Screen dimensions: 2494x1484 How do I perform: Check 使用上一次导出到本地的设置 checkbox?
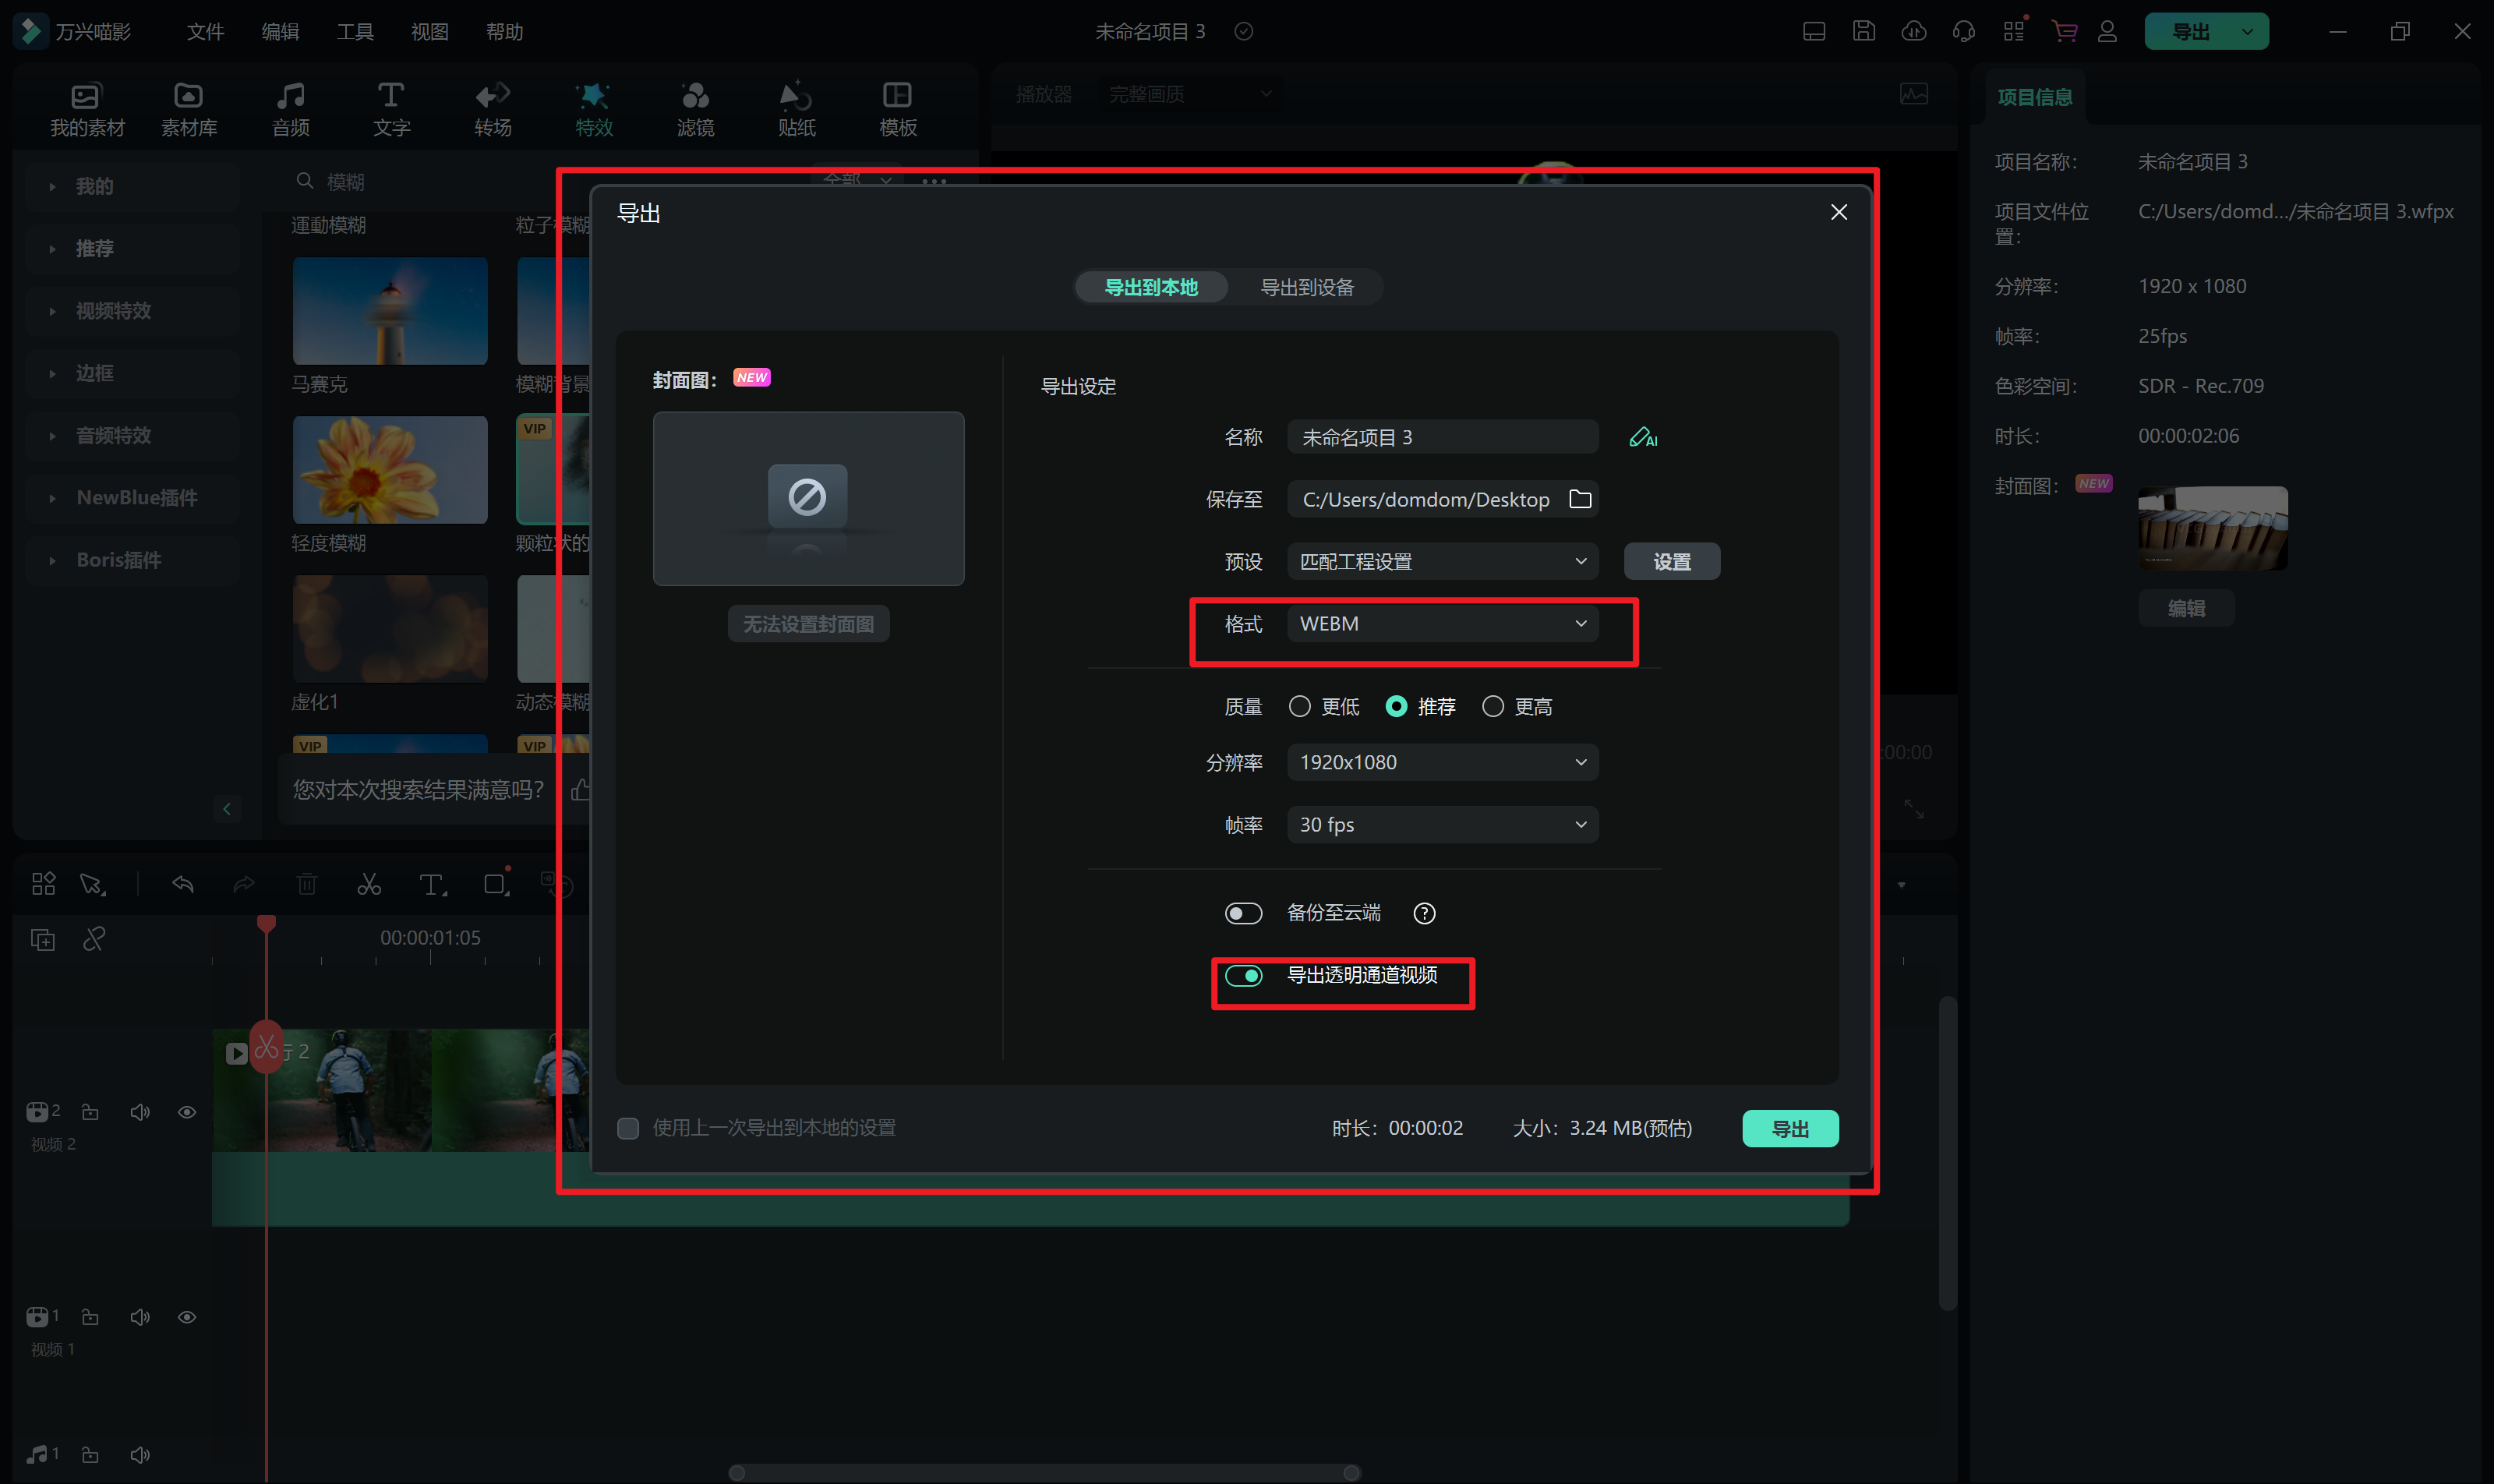628,1128
